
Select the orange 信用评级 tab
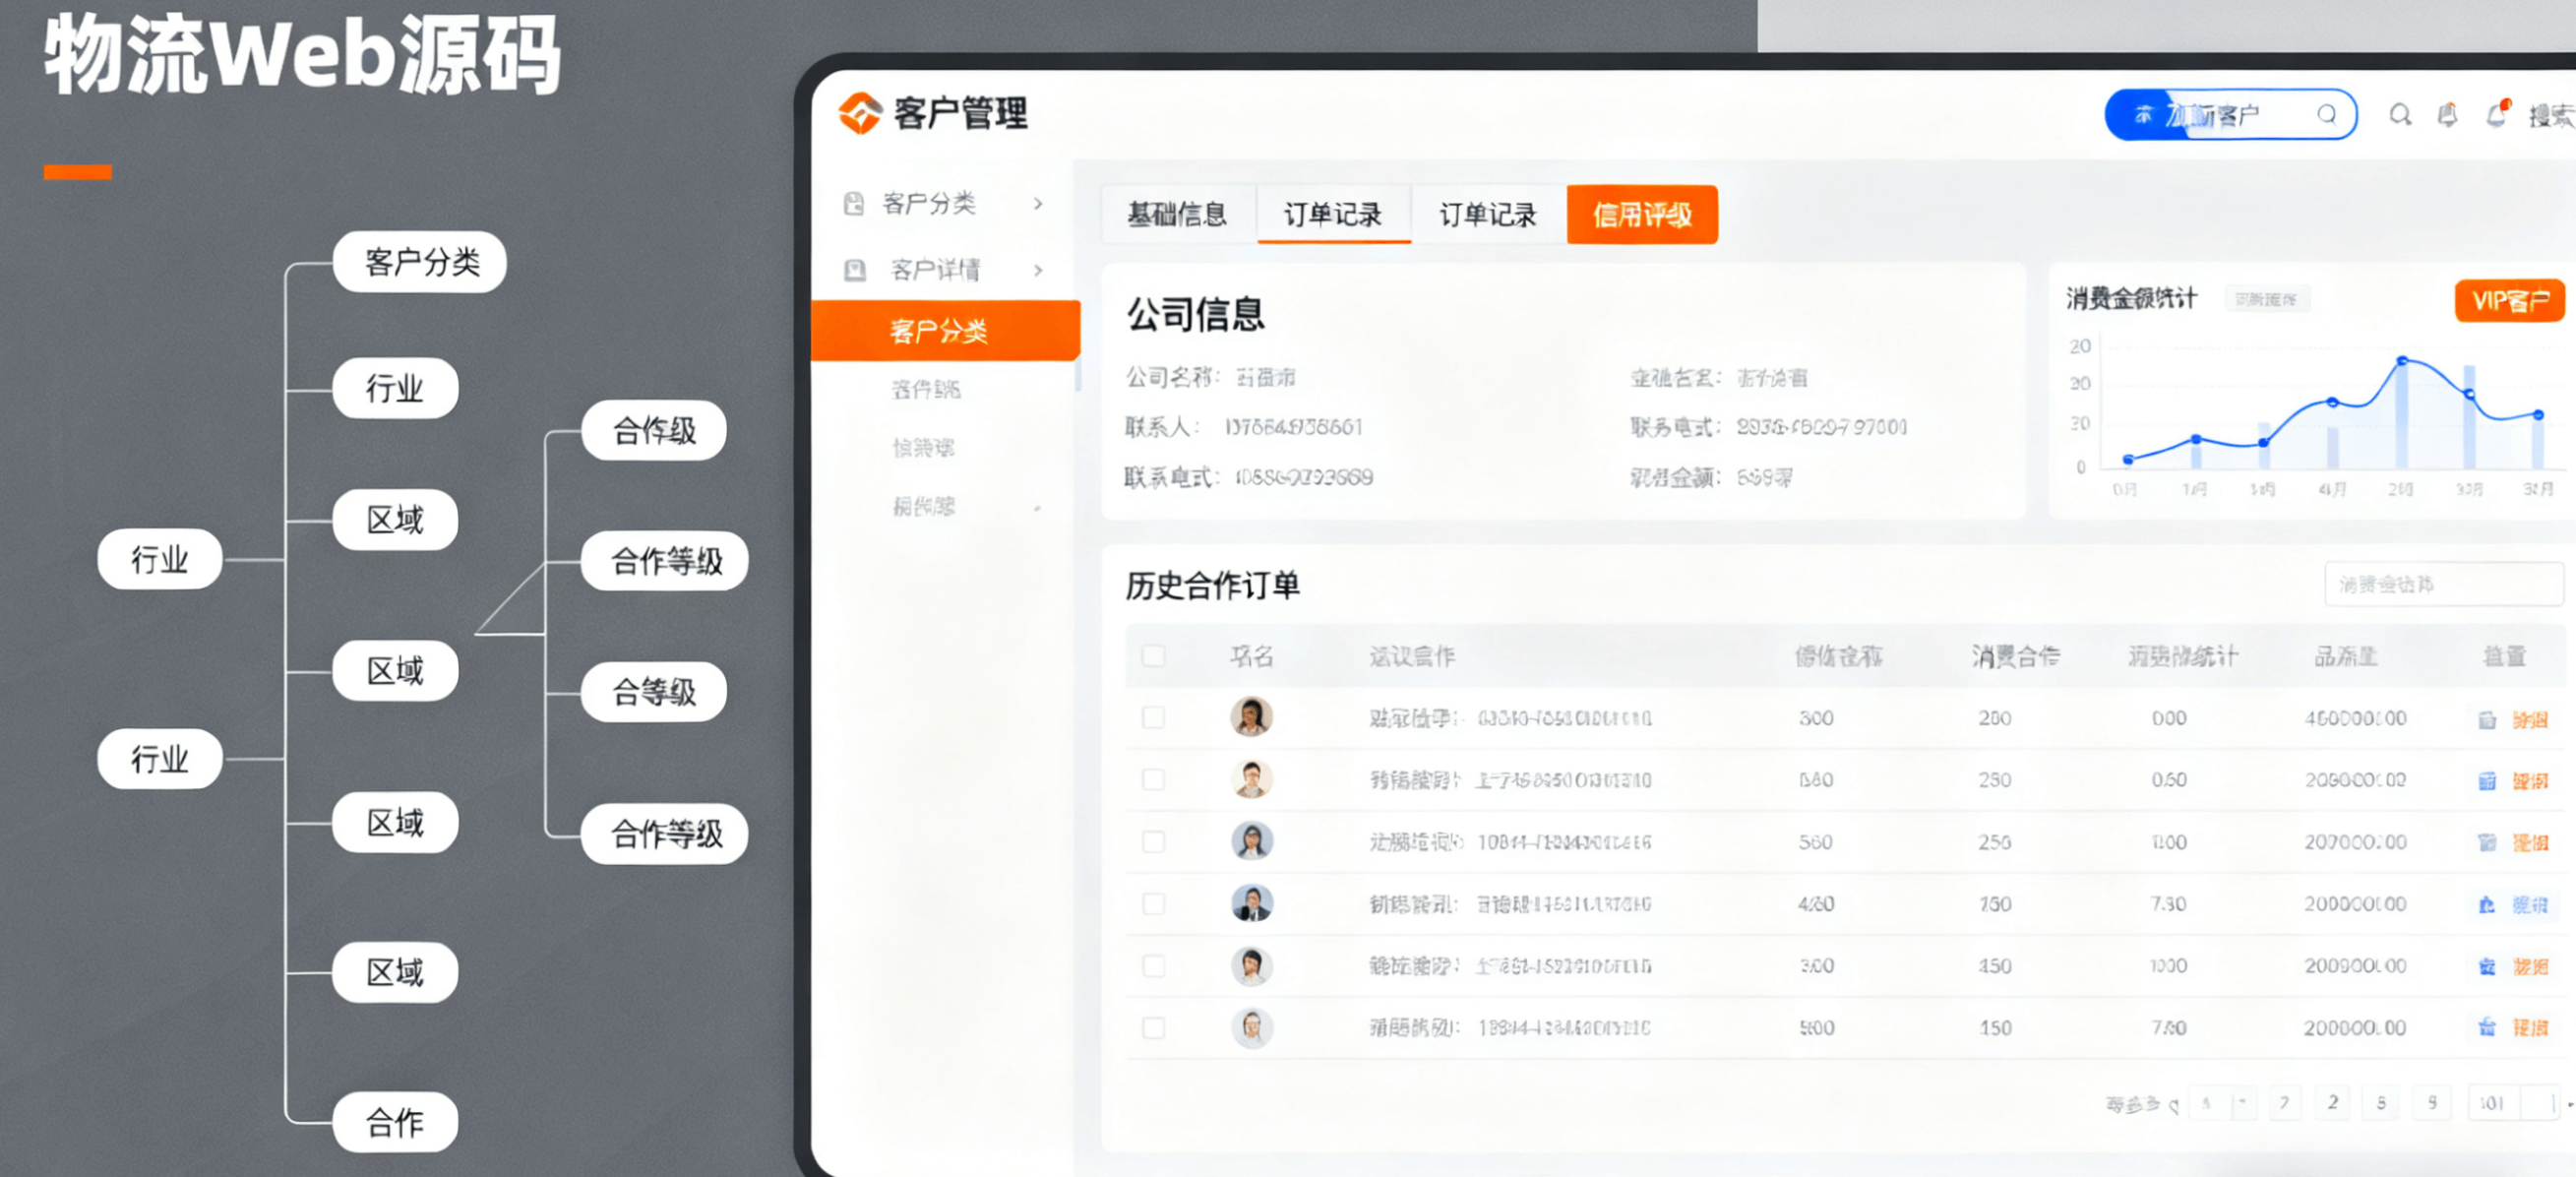click(1641, 214)
